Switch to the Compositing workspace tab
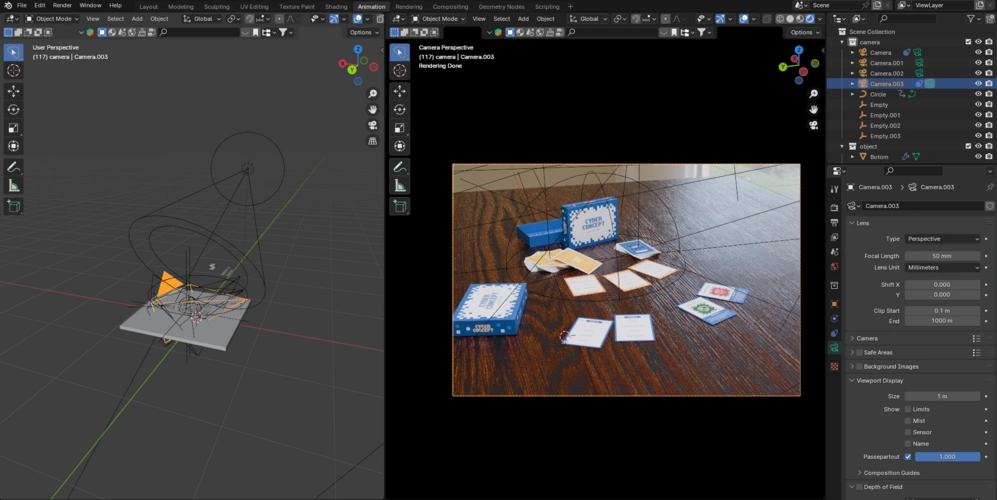997x500 pixels. point(450,6)
